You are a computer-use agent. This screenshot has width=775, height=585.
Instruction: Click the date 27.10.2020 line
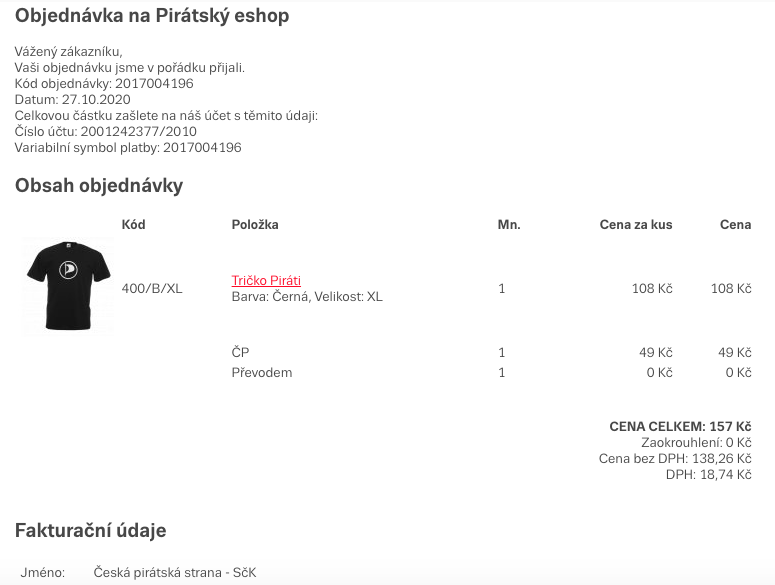coord(72,99)
